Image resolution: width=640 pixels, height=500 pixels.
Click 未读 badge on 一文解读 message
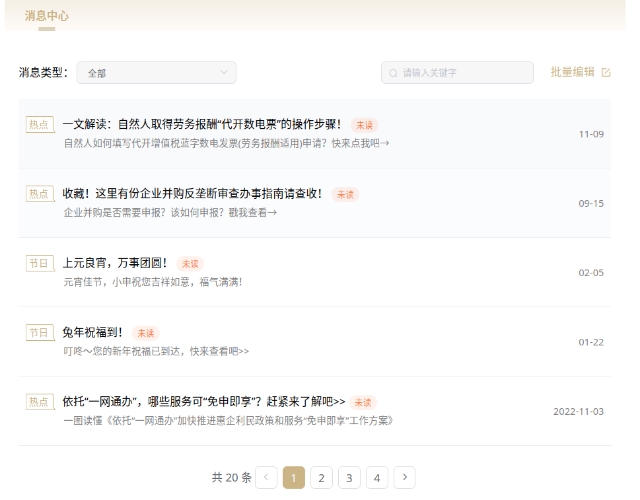click(364, 125)
